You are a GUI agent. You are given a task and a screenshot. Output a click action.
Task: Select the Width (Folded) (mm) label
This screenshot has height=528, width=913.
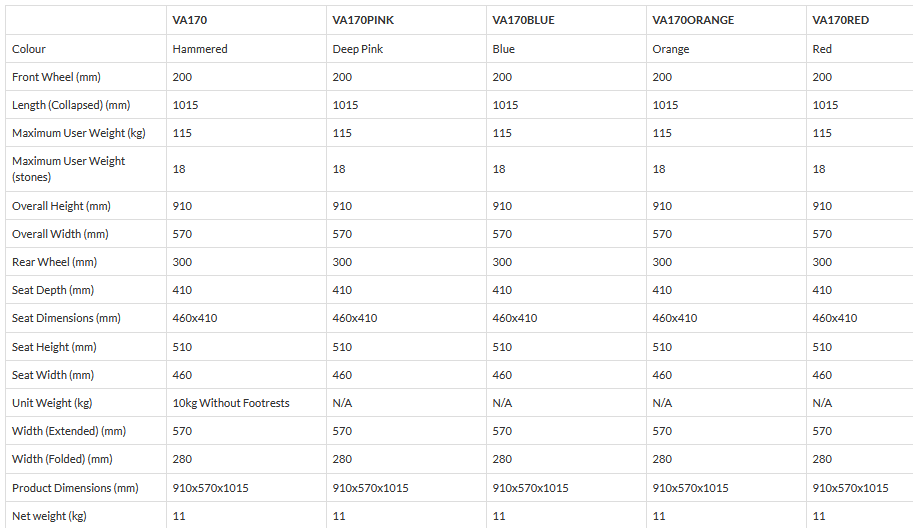pyautogui.click(x=62, y=459)
